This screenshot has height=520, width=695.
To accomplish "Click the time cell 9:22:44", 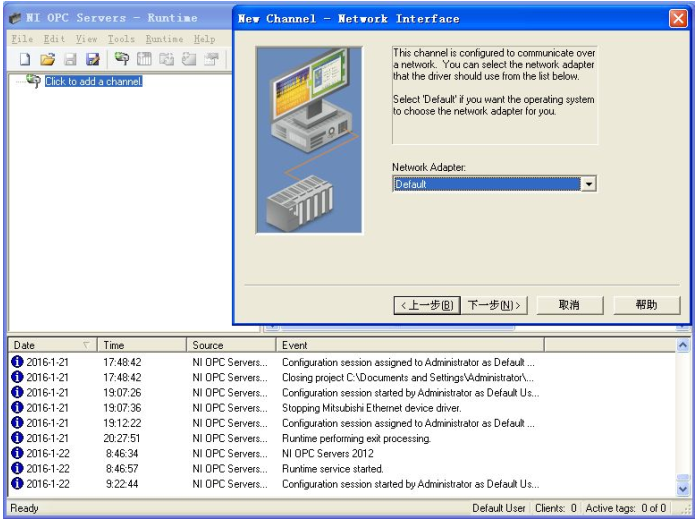I will pyautogui.click(x=122, y=484).
